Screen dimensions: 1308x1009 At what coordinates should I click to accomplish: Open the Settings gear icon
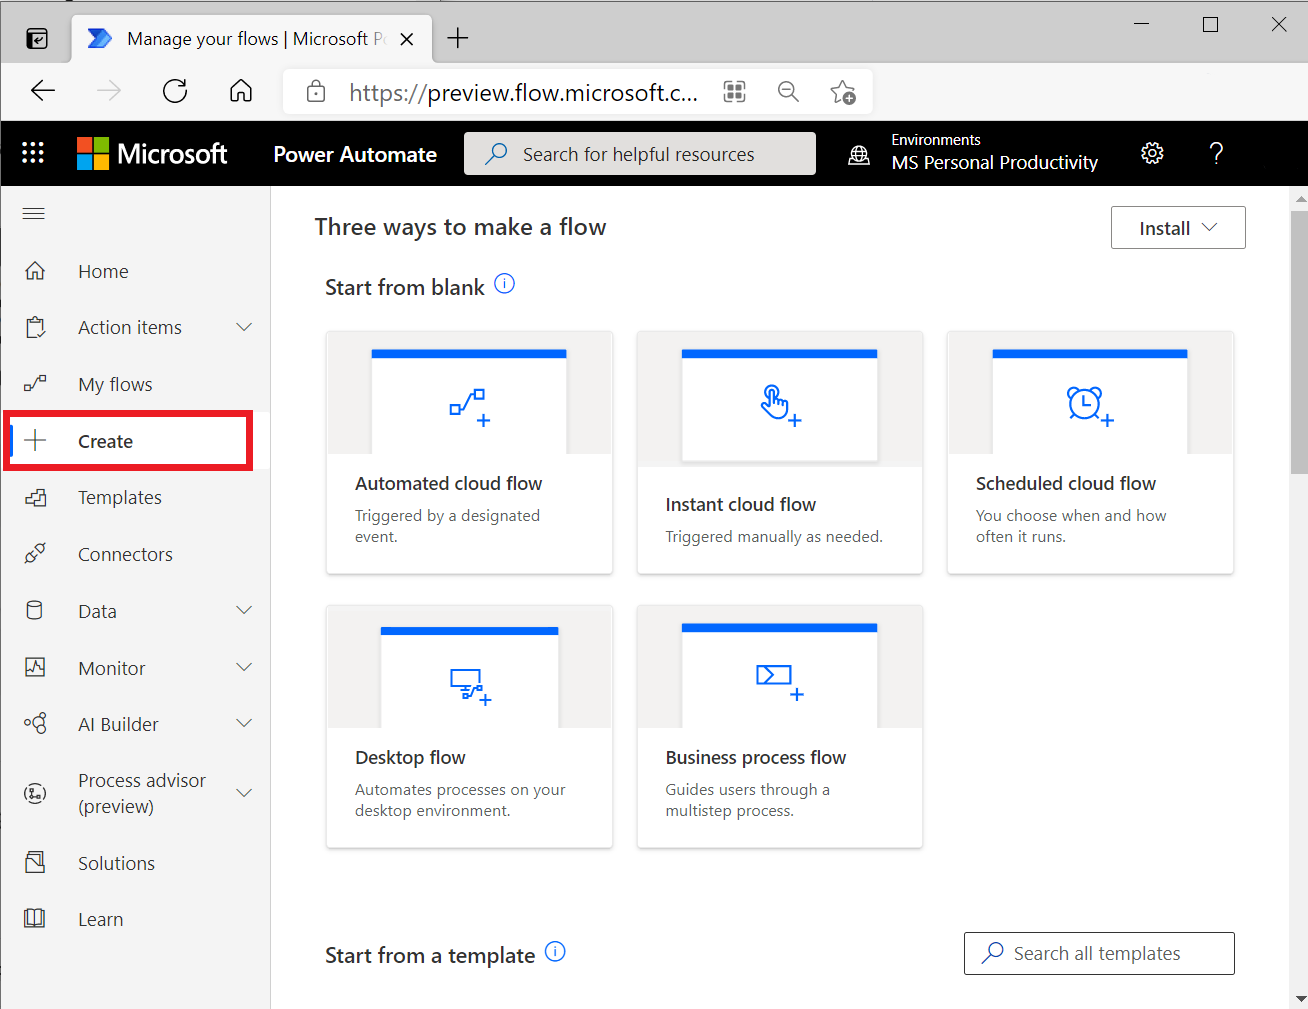pyautogui.click(x=1152, y=153)
